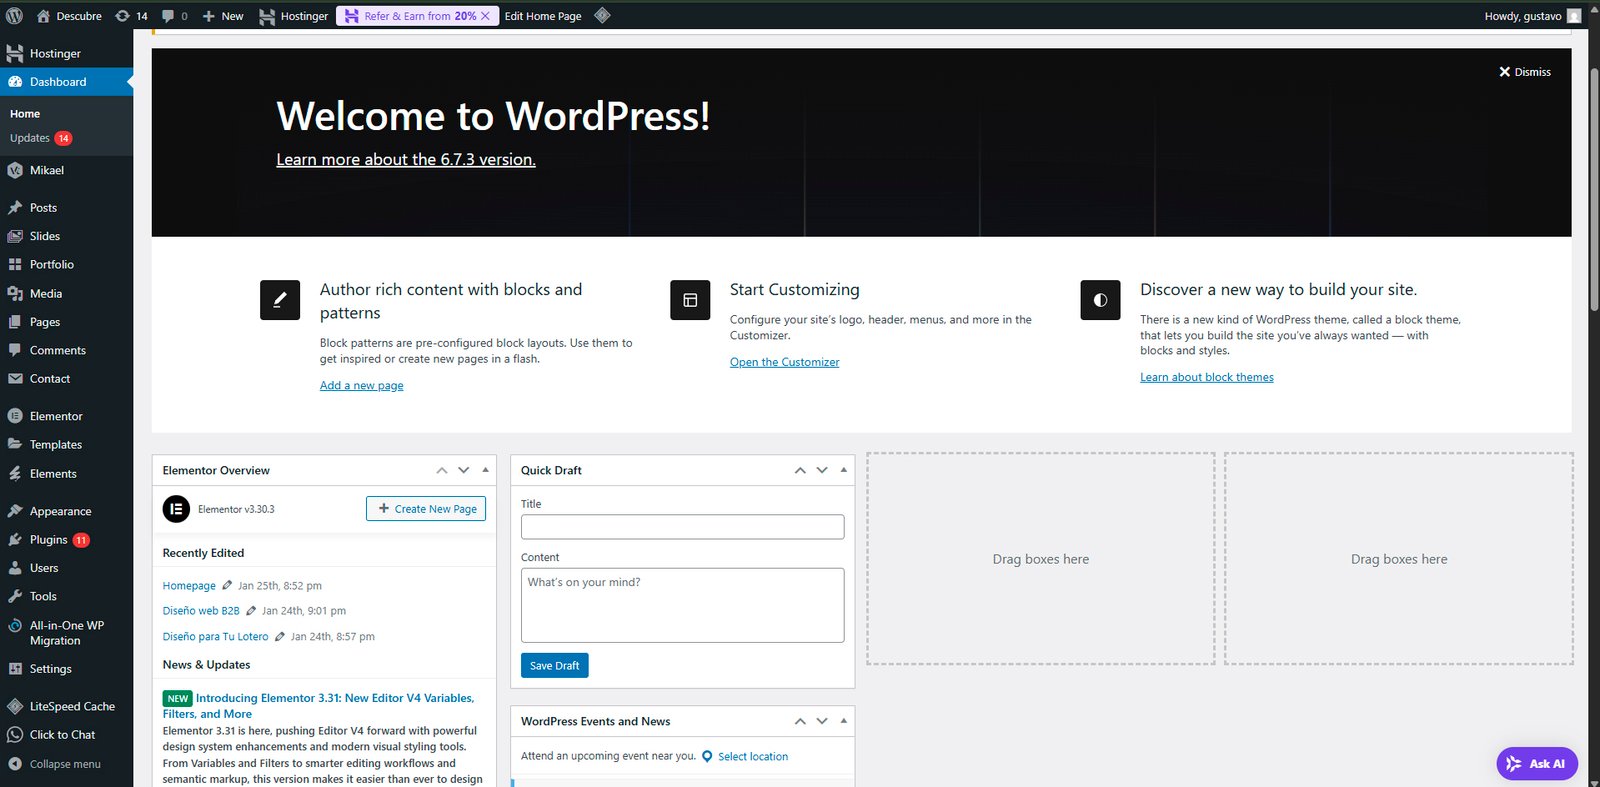Open the Templates folder icon
Screen dimensions: 1600x787
coord(15,444)
